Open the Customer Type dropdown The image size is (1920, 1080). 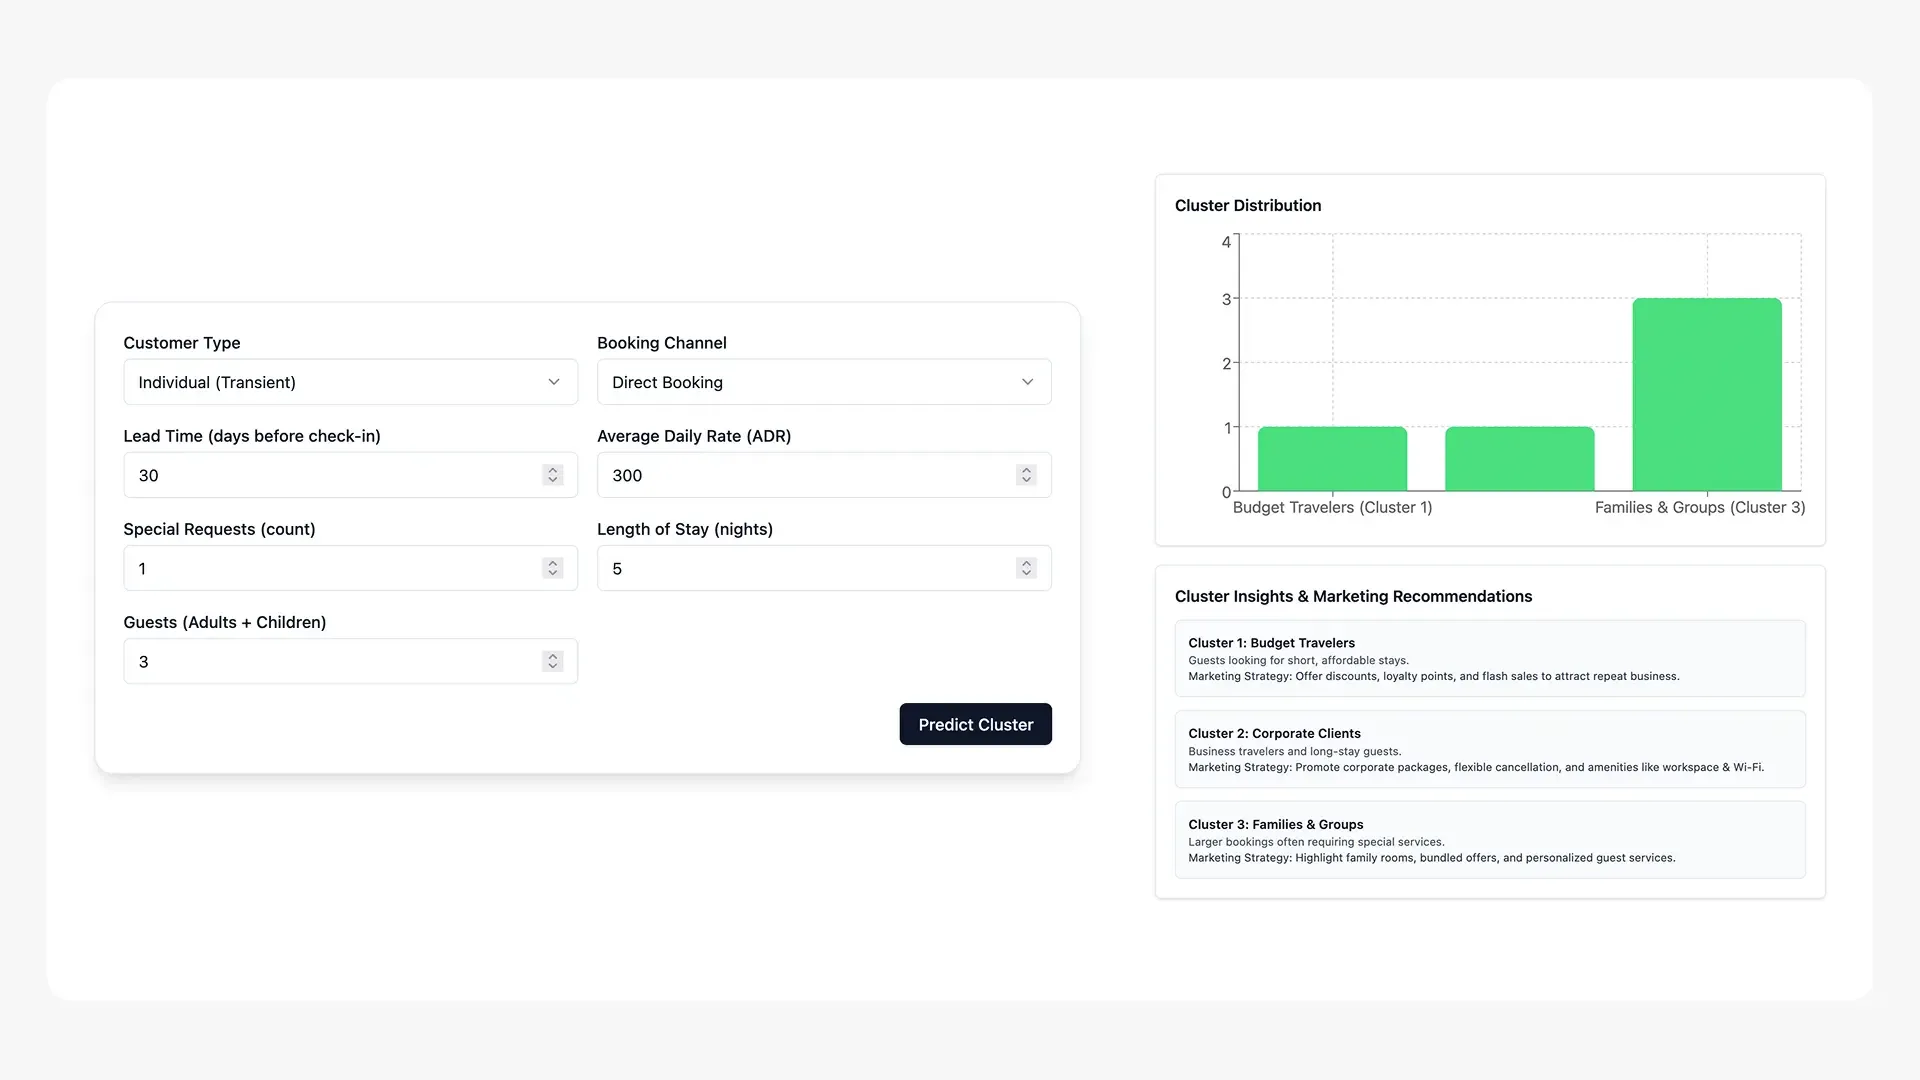[349, 382]
